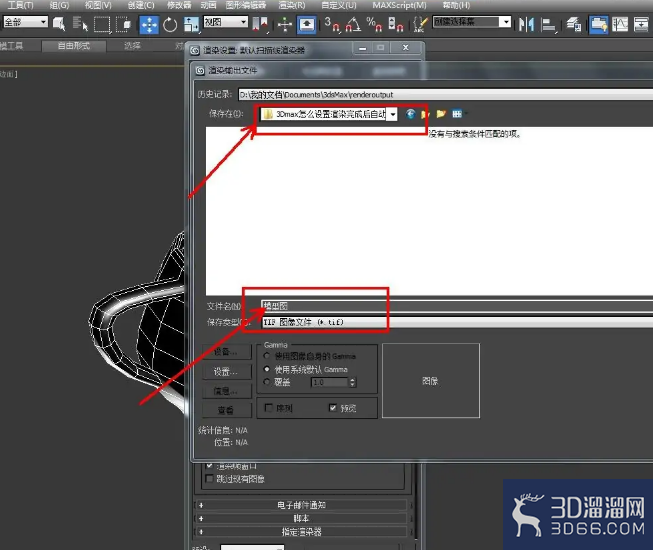Open the 保存类型 TIF file type dropdown

coord(457,322)
